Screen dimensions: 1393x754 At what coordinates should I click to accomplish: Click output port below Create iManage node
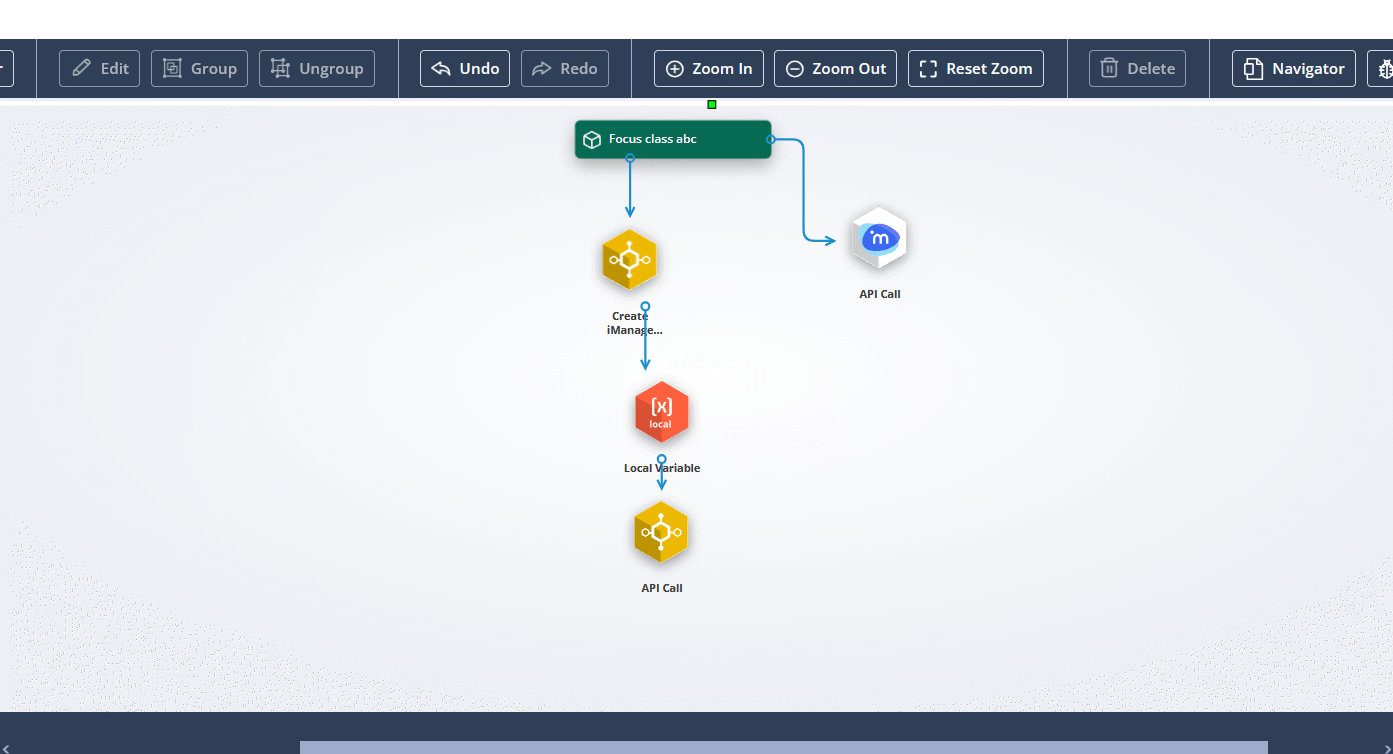click(645, 306)
